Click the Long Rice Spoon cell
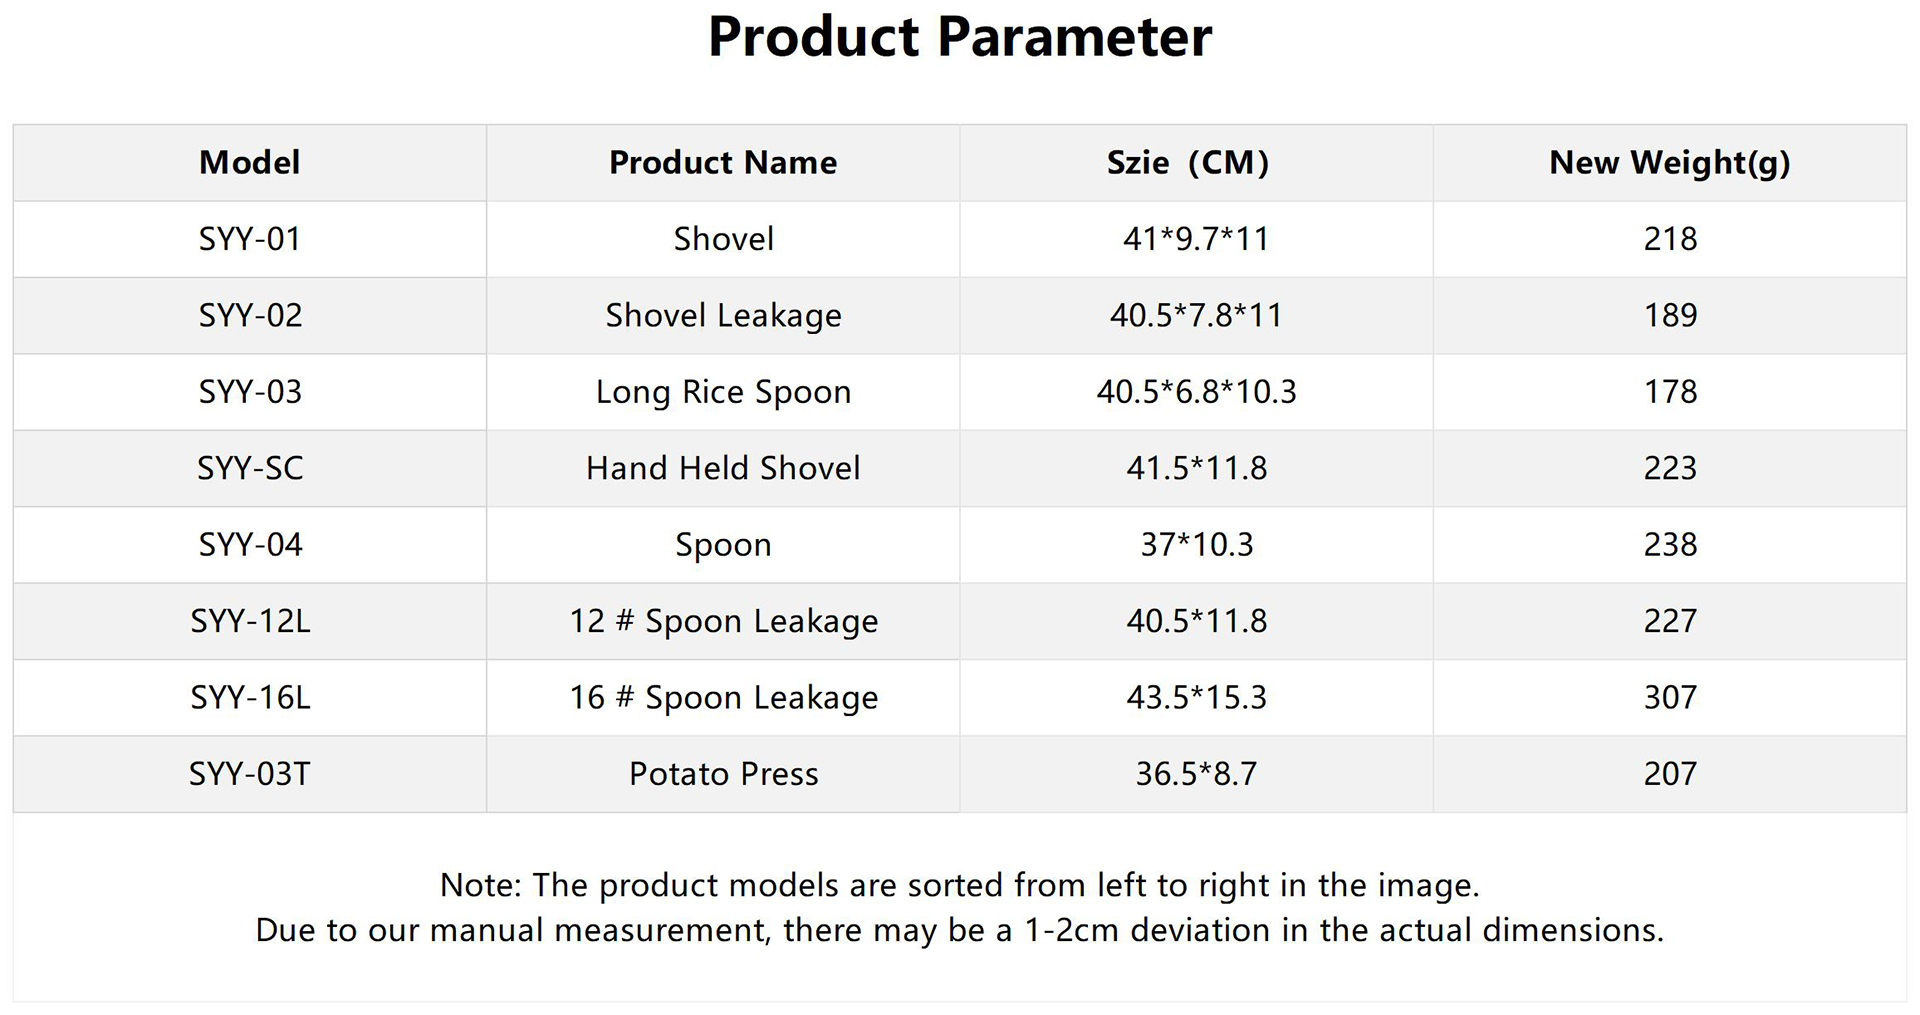This screenshot has width=1920, height=1015. [723, 392]
